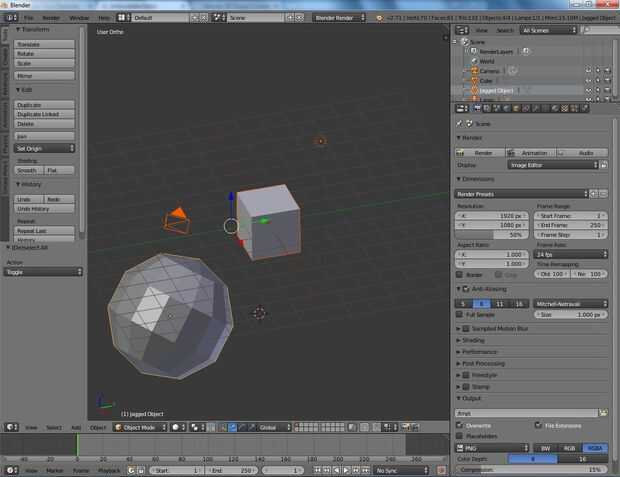Click the output path folder browse icon
The height and width of the screenshot is (477, 620).
click(603, 413)
